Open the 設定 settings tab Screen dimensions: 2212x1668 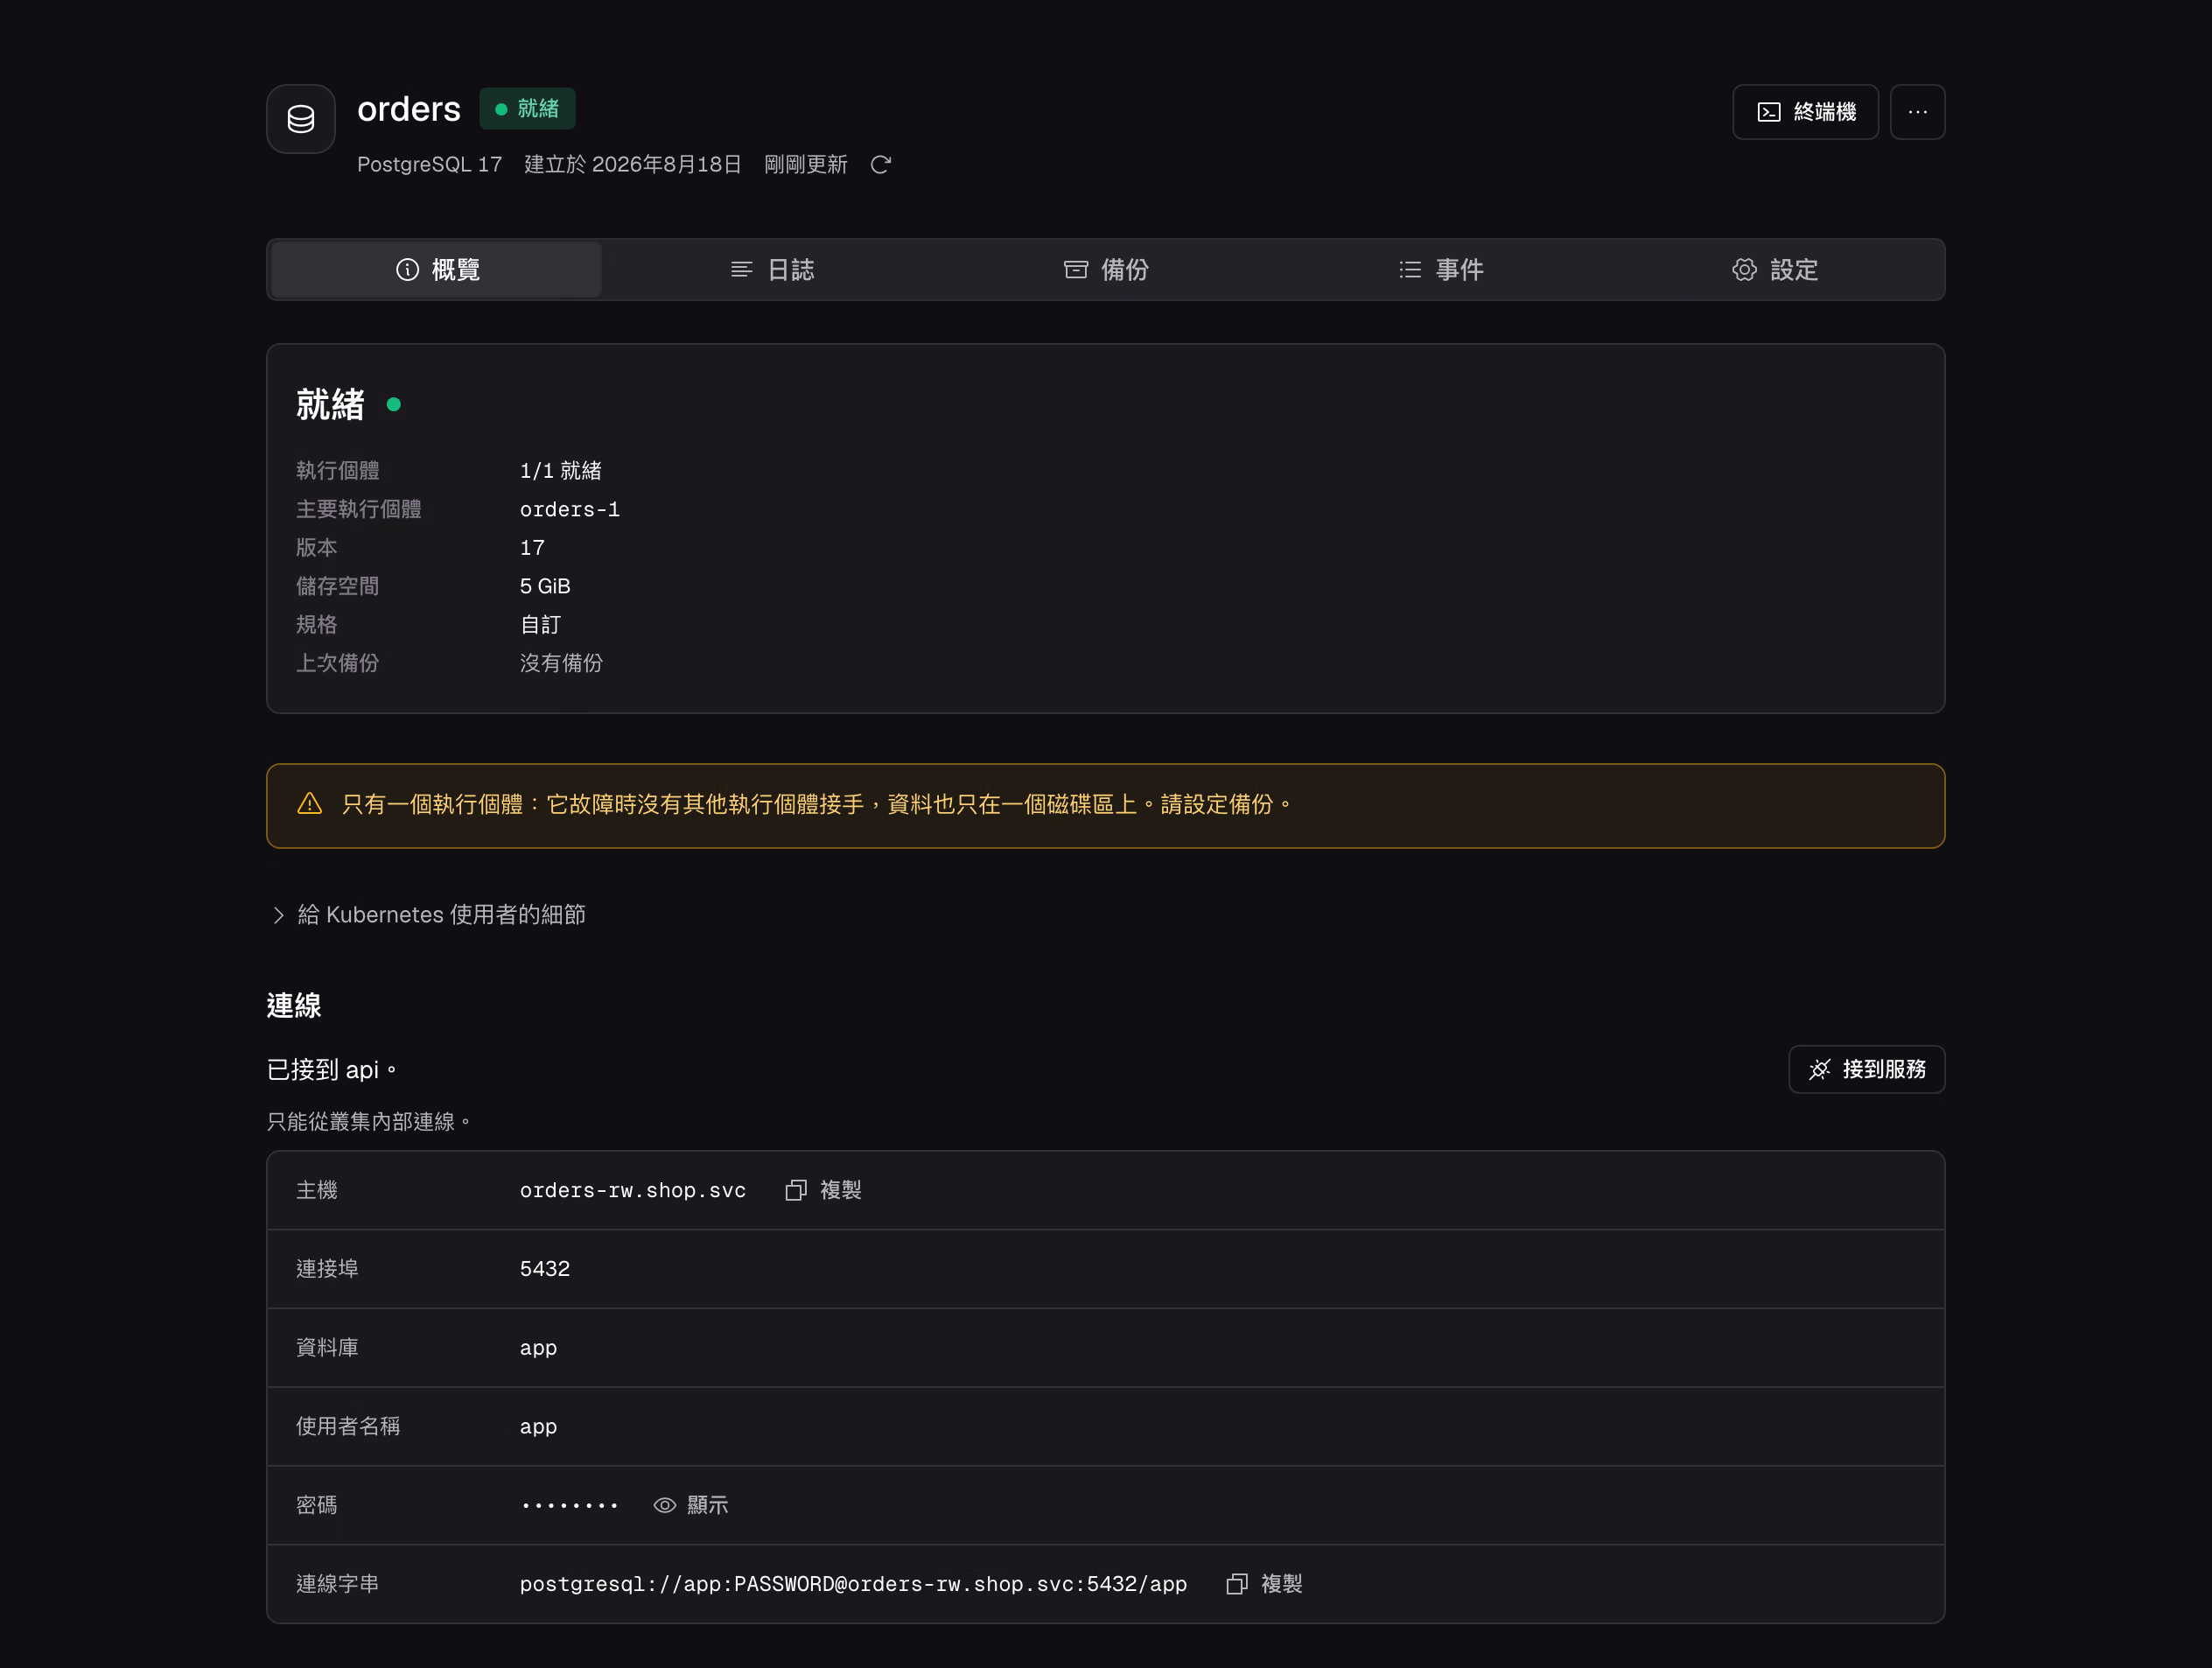click(1774, 270)
